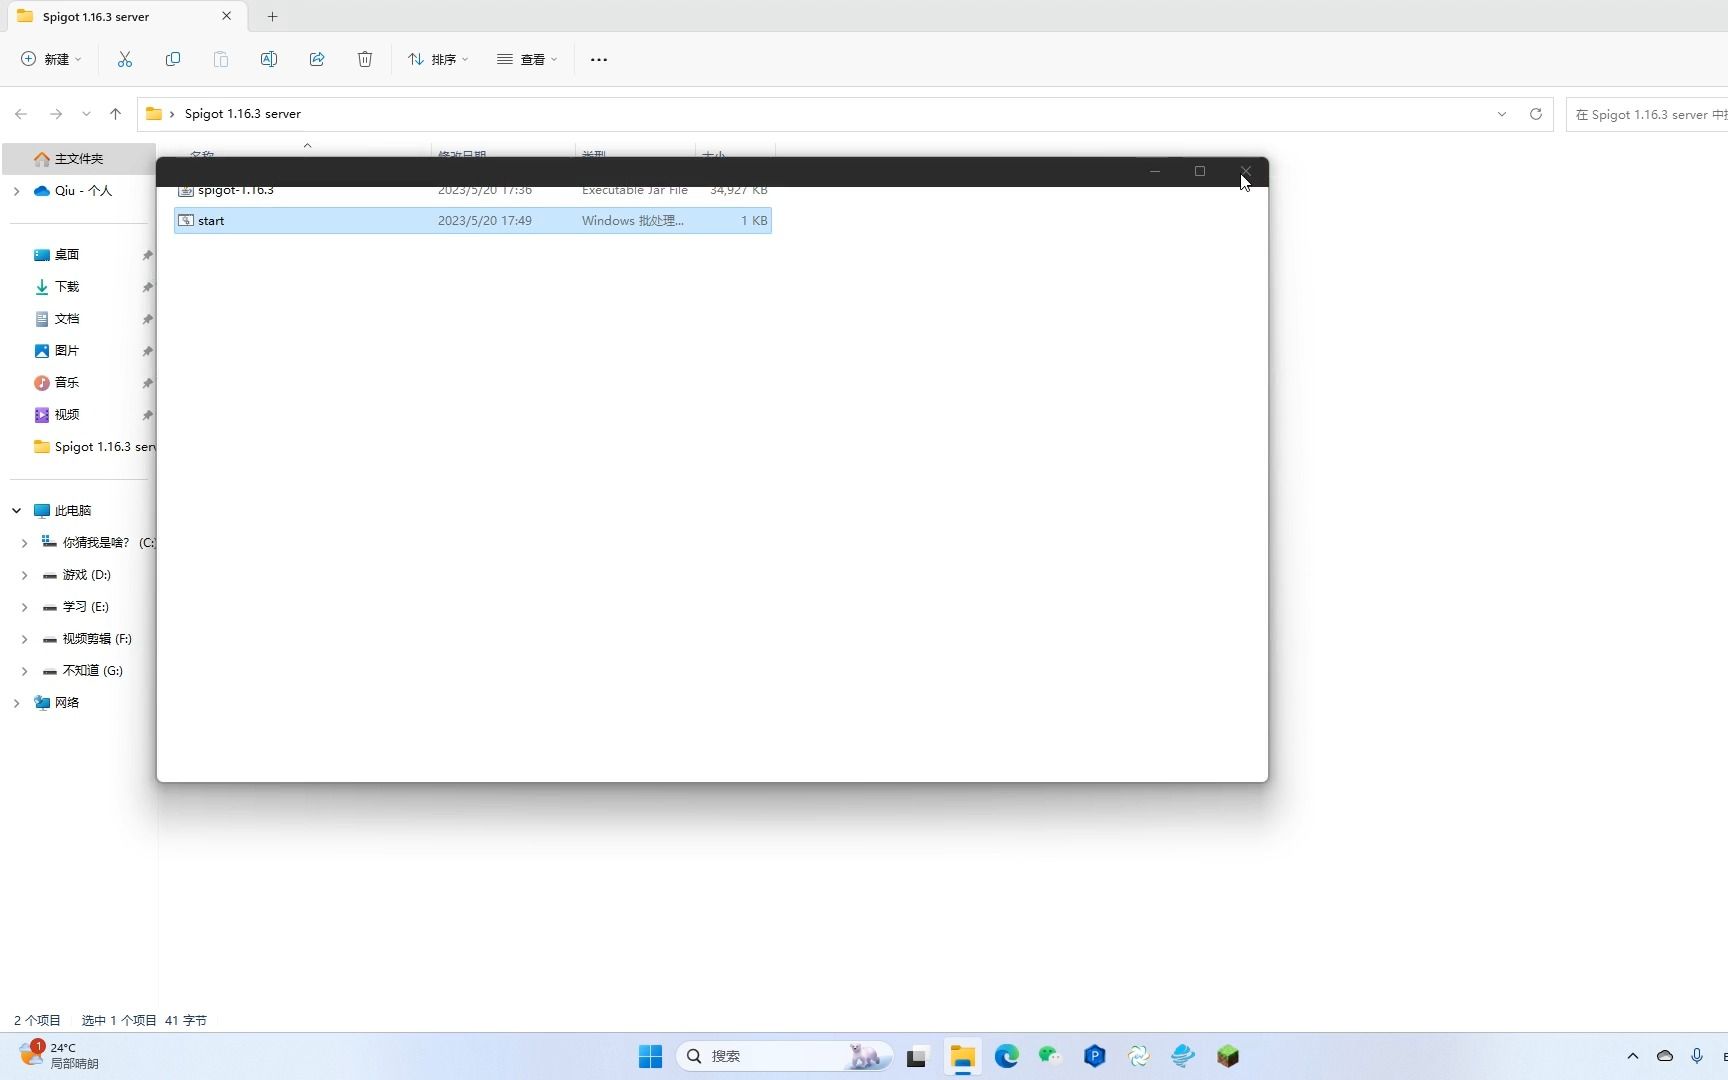Open the 24°C weather widget
Image resolution: width=1728 pixels, height=1080 pixels.
[60, 1056]
